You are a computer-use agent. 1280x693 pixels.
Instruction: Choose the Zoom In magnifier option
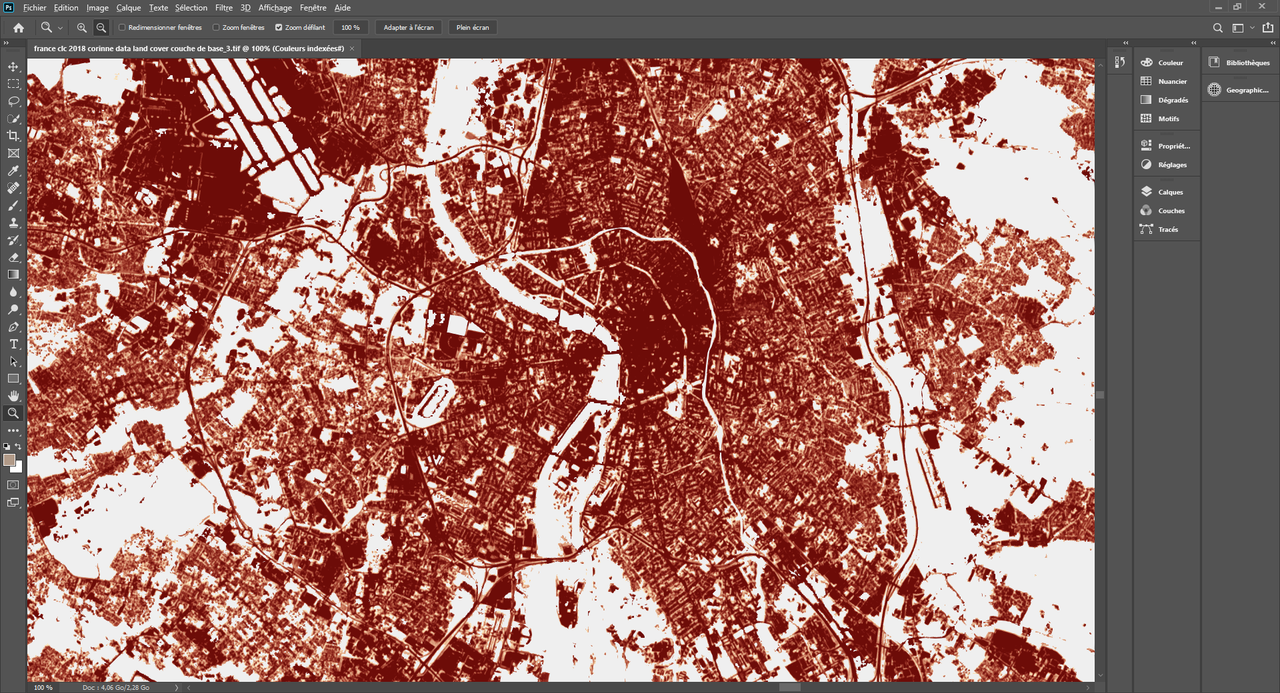pyautogui.click(x=82, y=27)
